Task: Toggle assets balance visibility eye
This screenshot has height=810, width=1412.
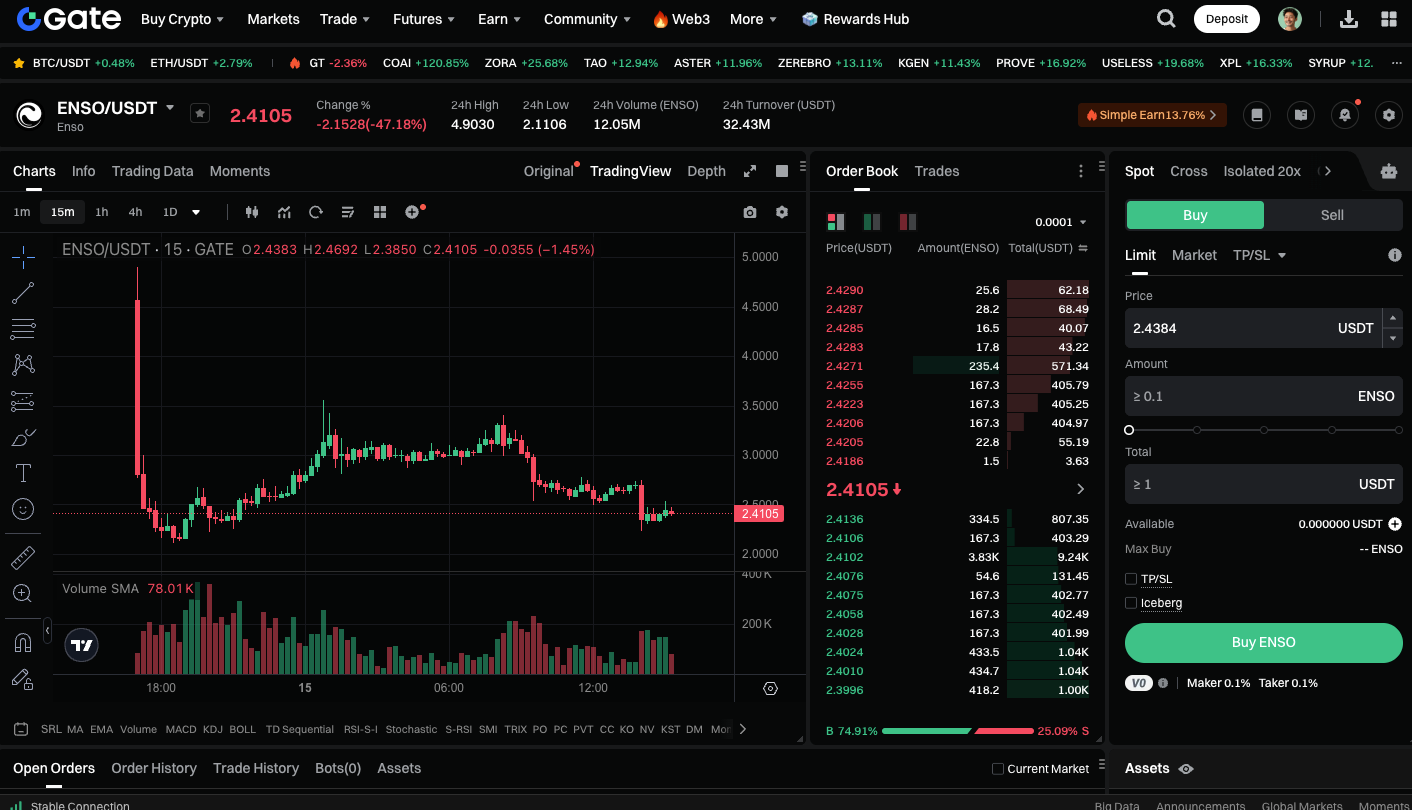Action: click(x=1186, y=769)
